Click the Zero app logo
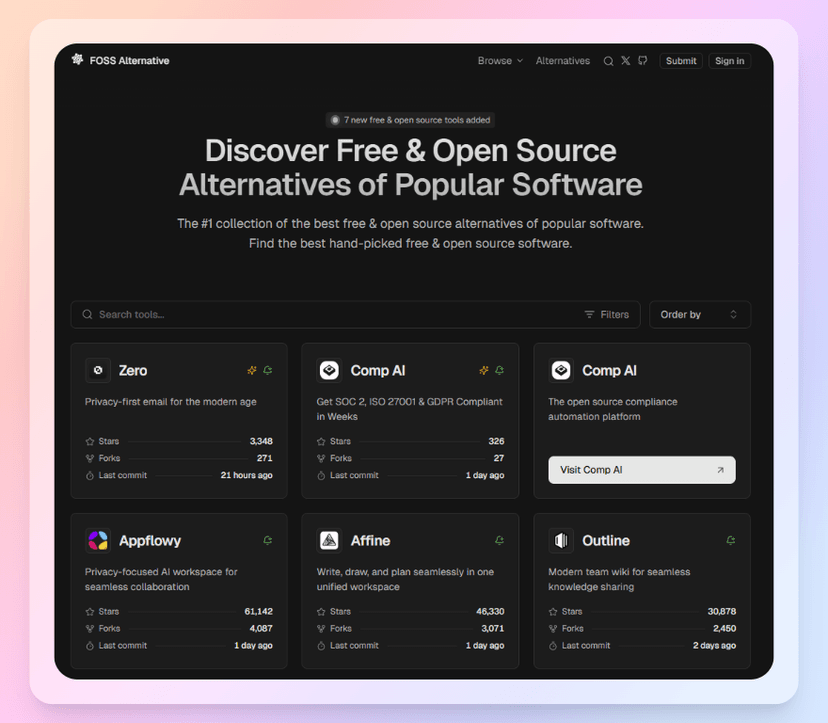The image size is (828, 723). (98, 370)
